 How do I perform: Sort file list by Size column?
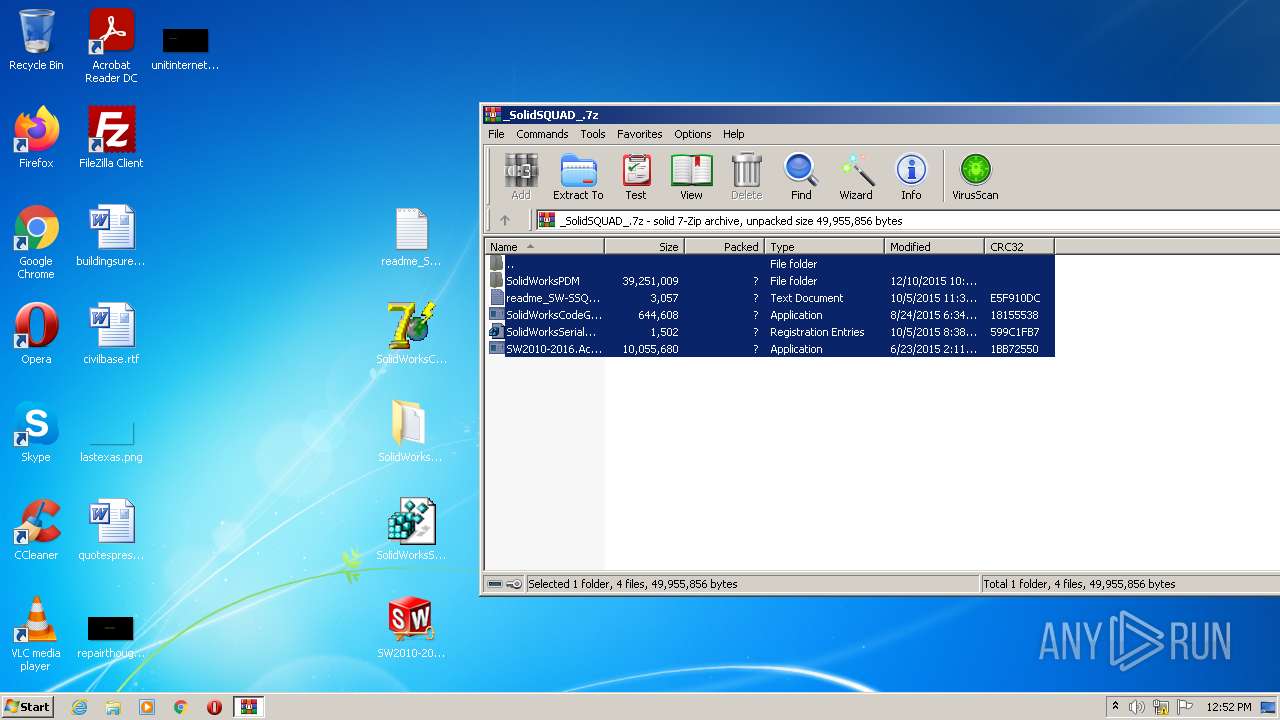coord(645,247)
